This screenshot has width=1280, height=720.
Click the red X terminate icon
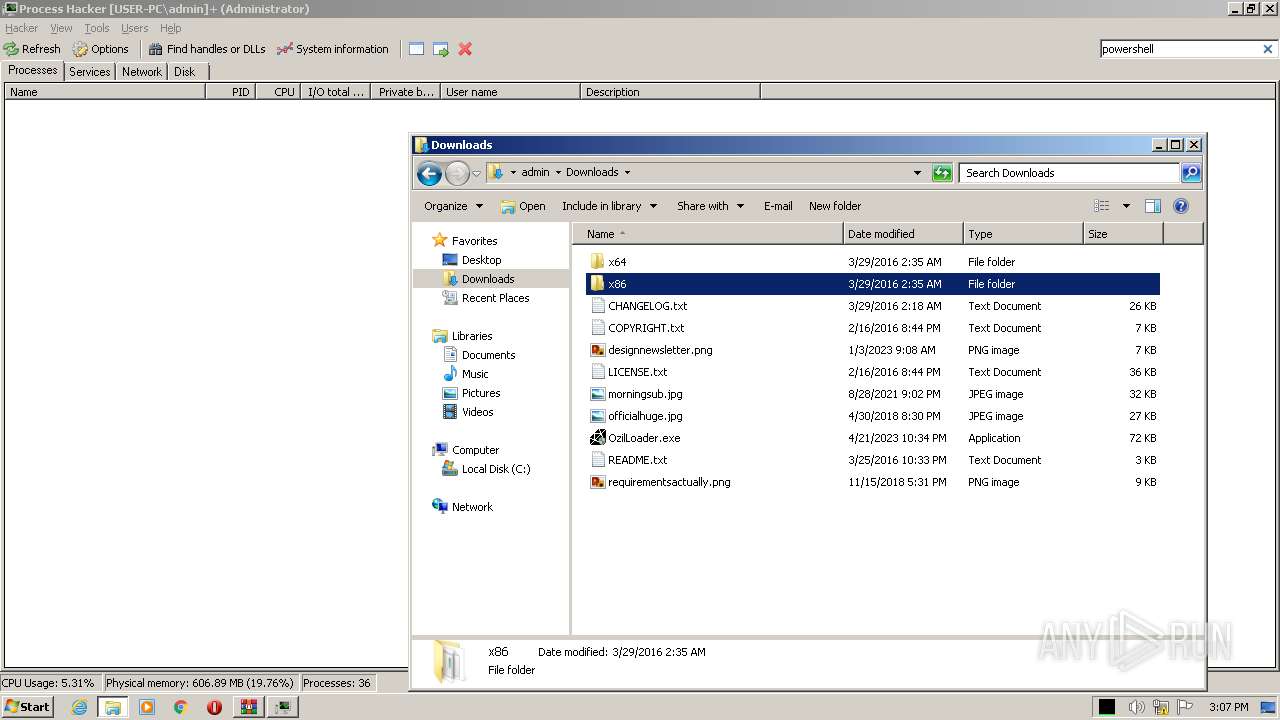(x=465, y=49)
